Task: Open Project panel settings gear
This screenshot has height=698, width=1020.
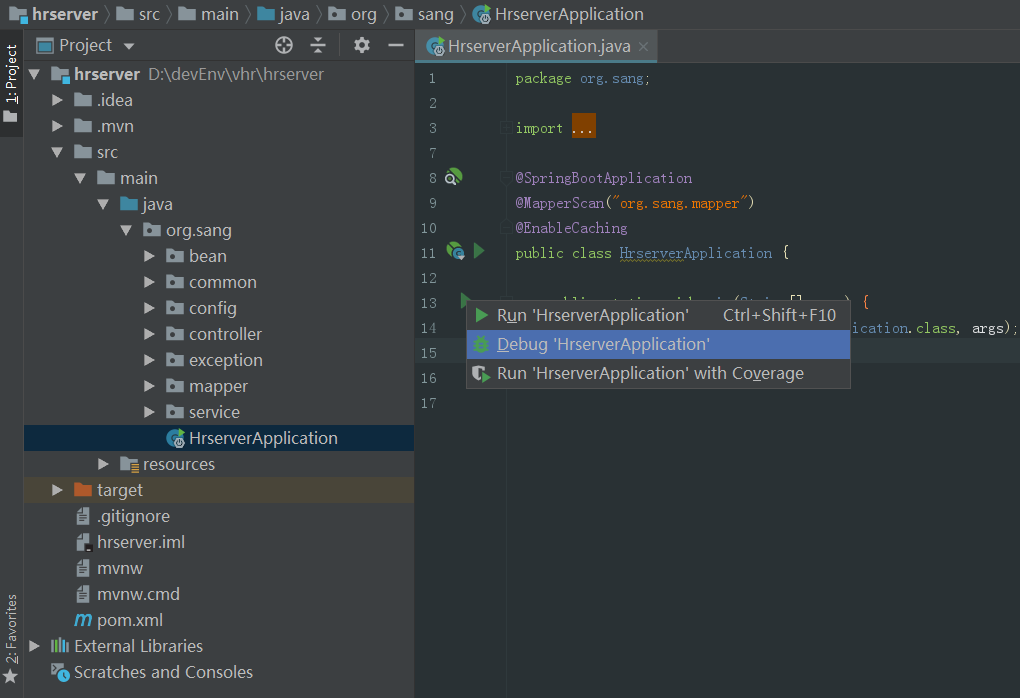Action: (x=362, y=45)
